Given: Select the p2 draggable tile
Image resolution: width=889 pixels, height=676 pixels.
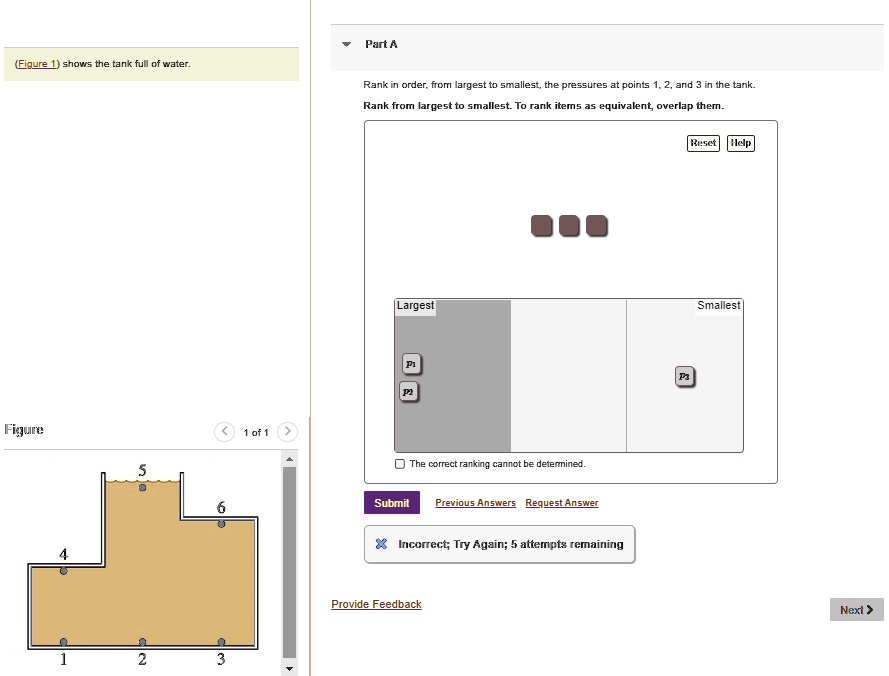Looking at the screenshot, I should (408, 392).
